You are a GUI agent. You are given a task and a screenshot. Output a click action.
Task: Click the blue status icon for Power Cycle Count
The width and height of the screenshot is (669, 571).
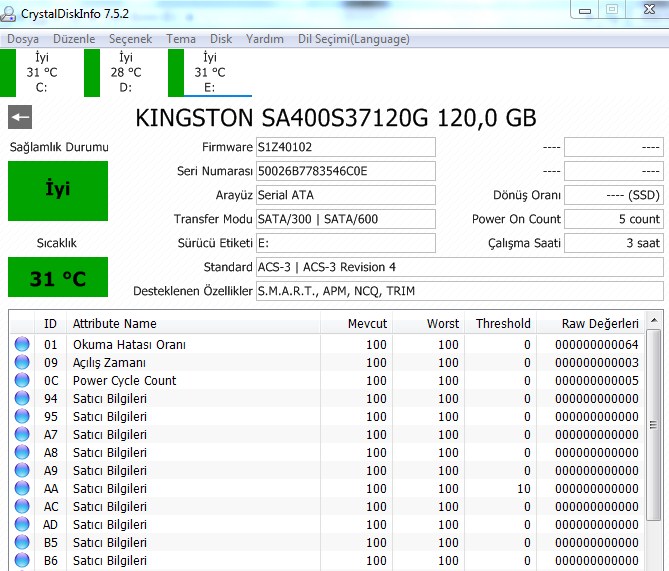point(22,381)
